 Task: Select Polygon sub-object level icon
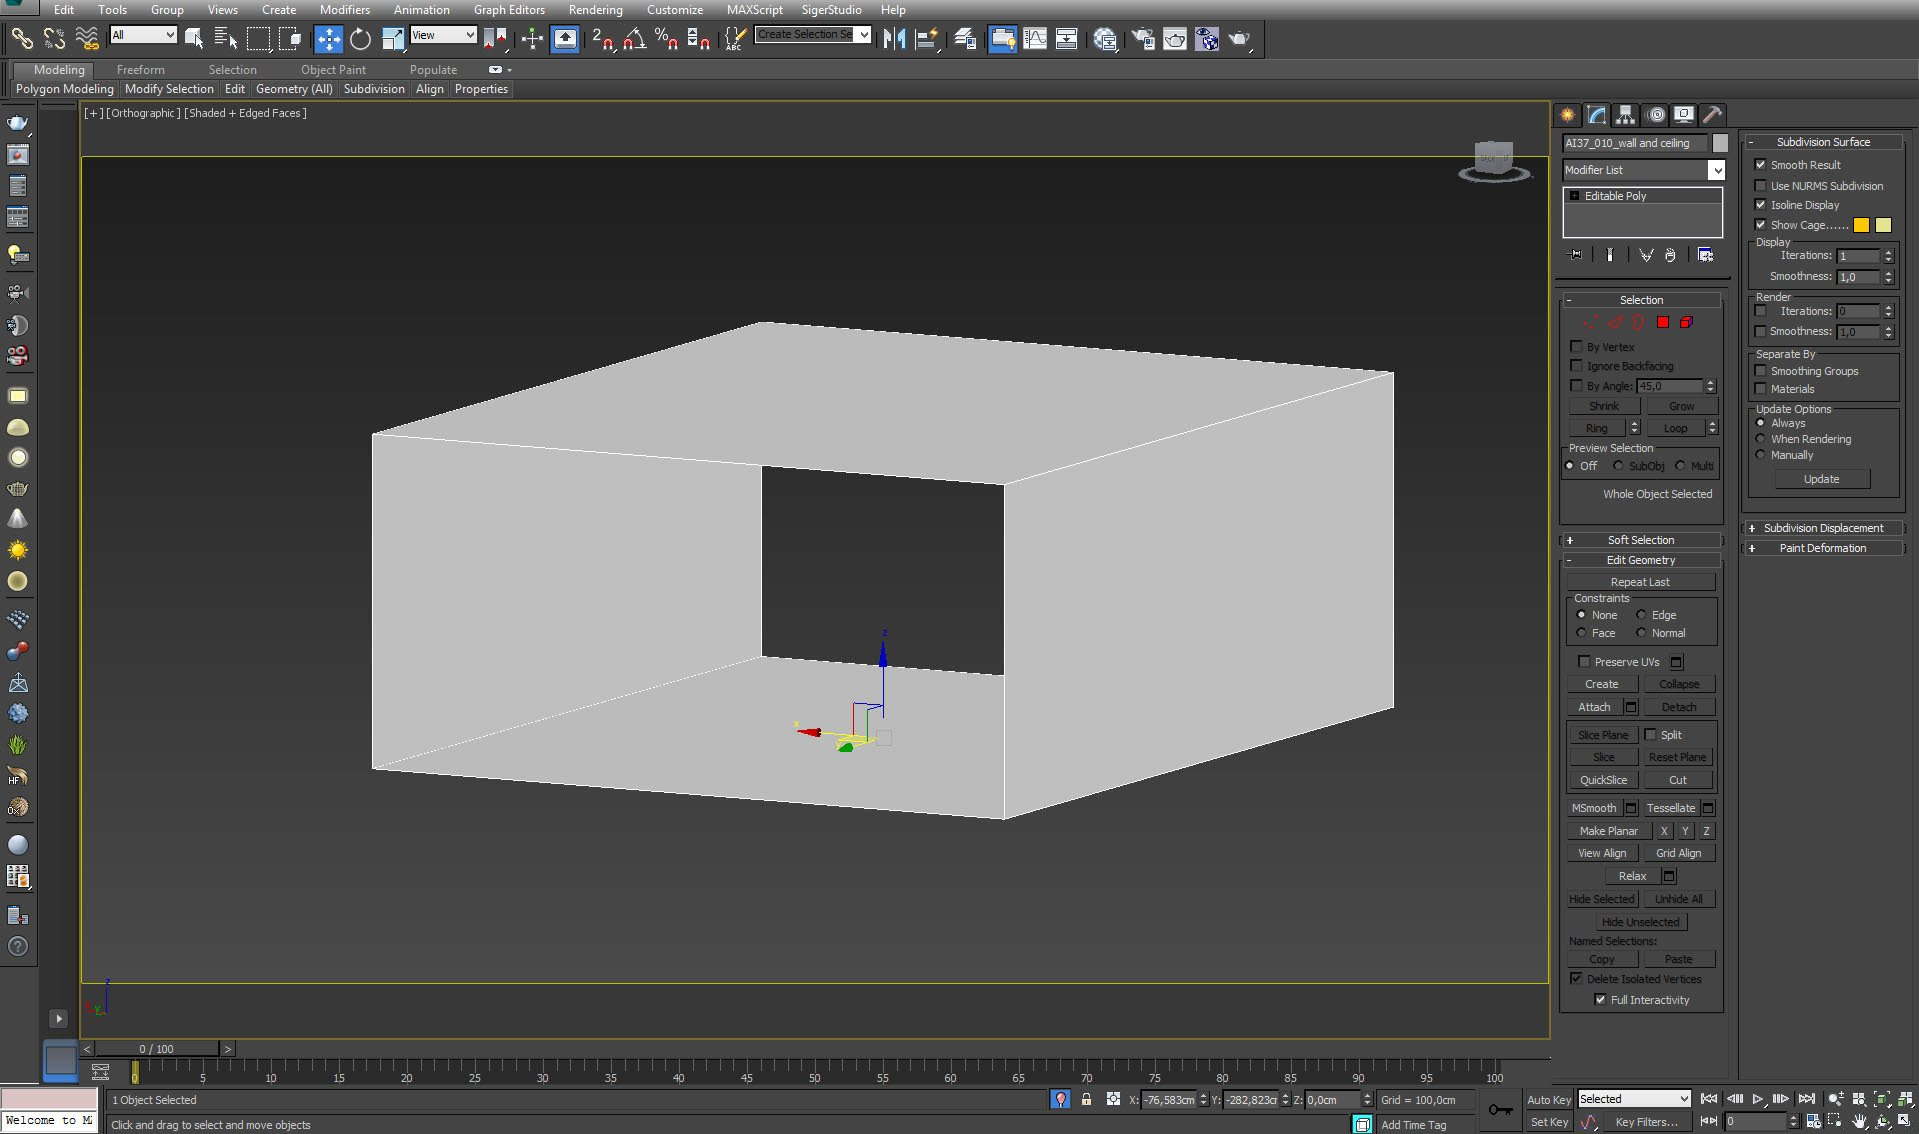pyautogui.click(x=1663, y=322)
